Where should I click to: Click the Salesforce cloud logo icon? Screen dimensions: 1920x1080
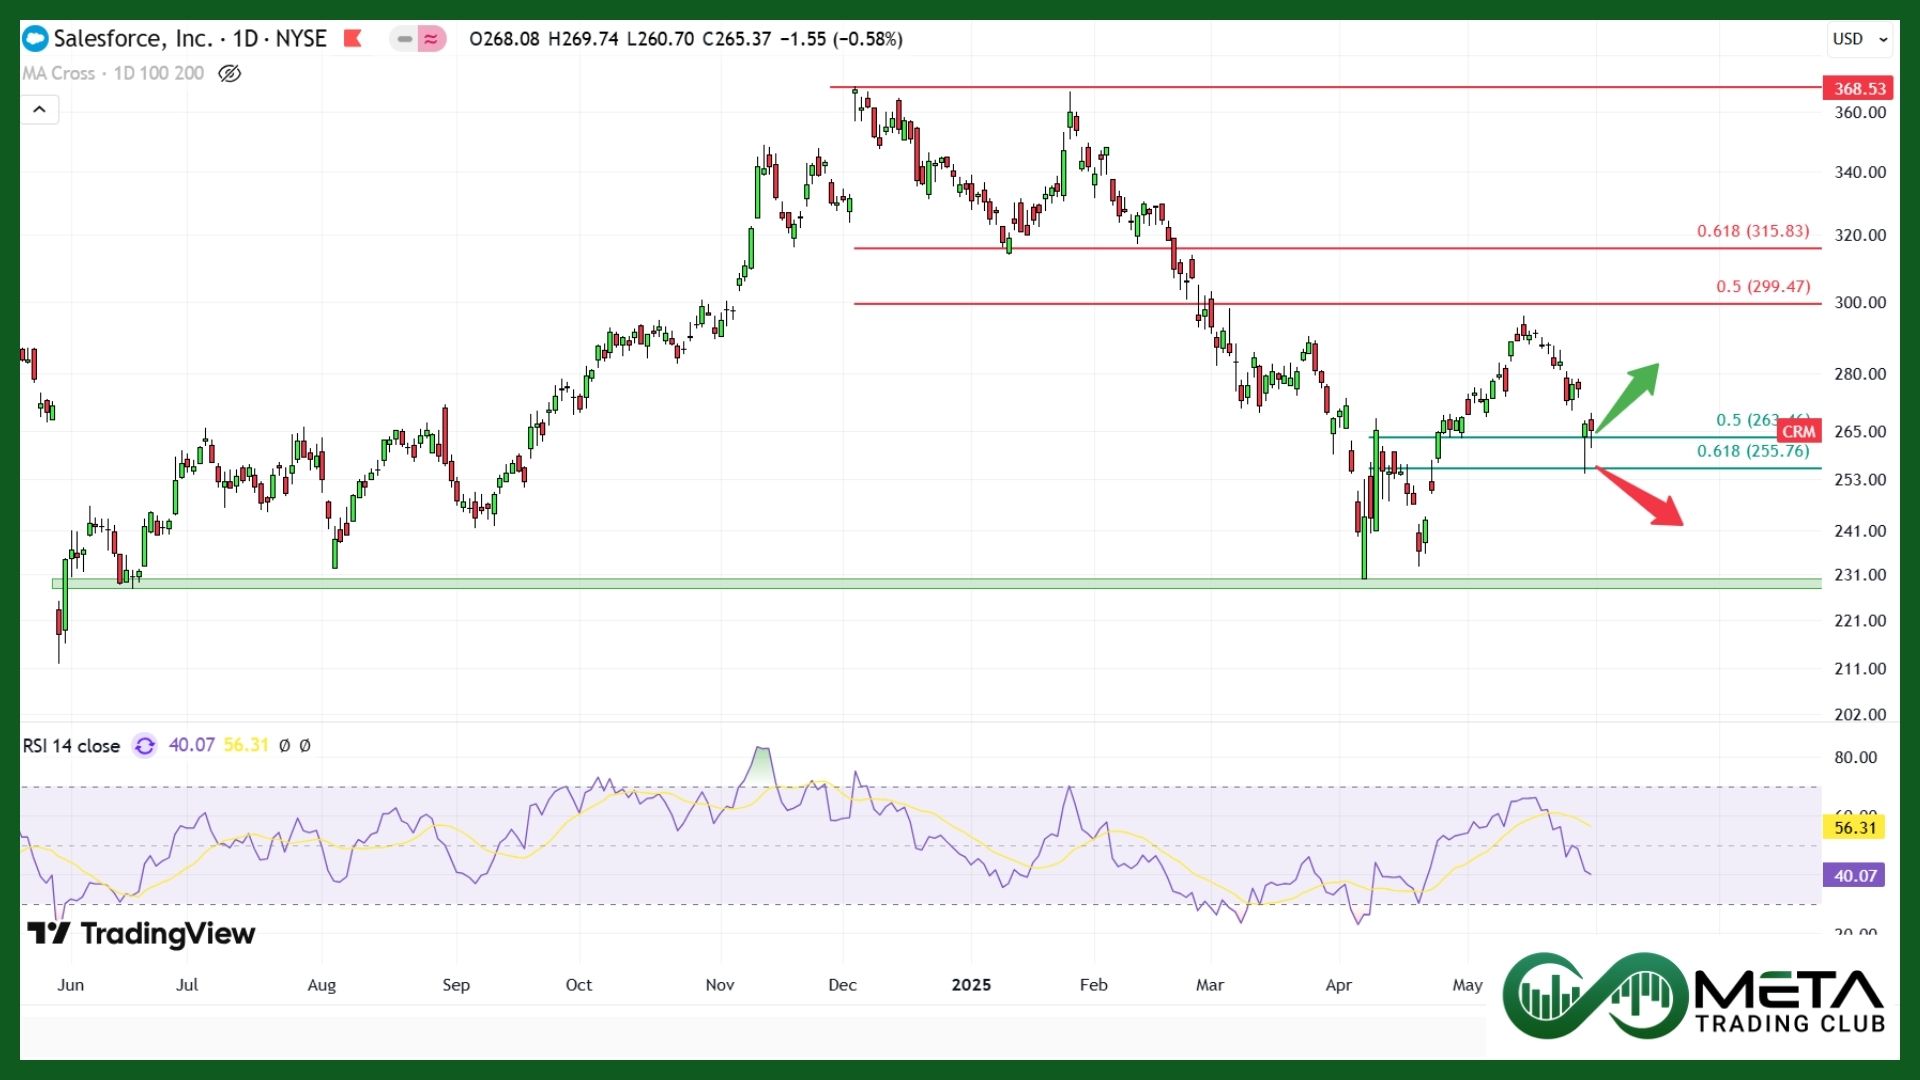pos(35,39)
